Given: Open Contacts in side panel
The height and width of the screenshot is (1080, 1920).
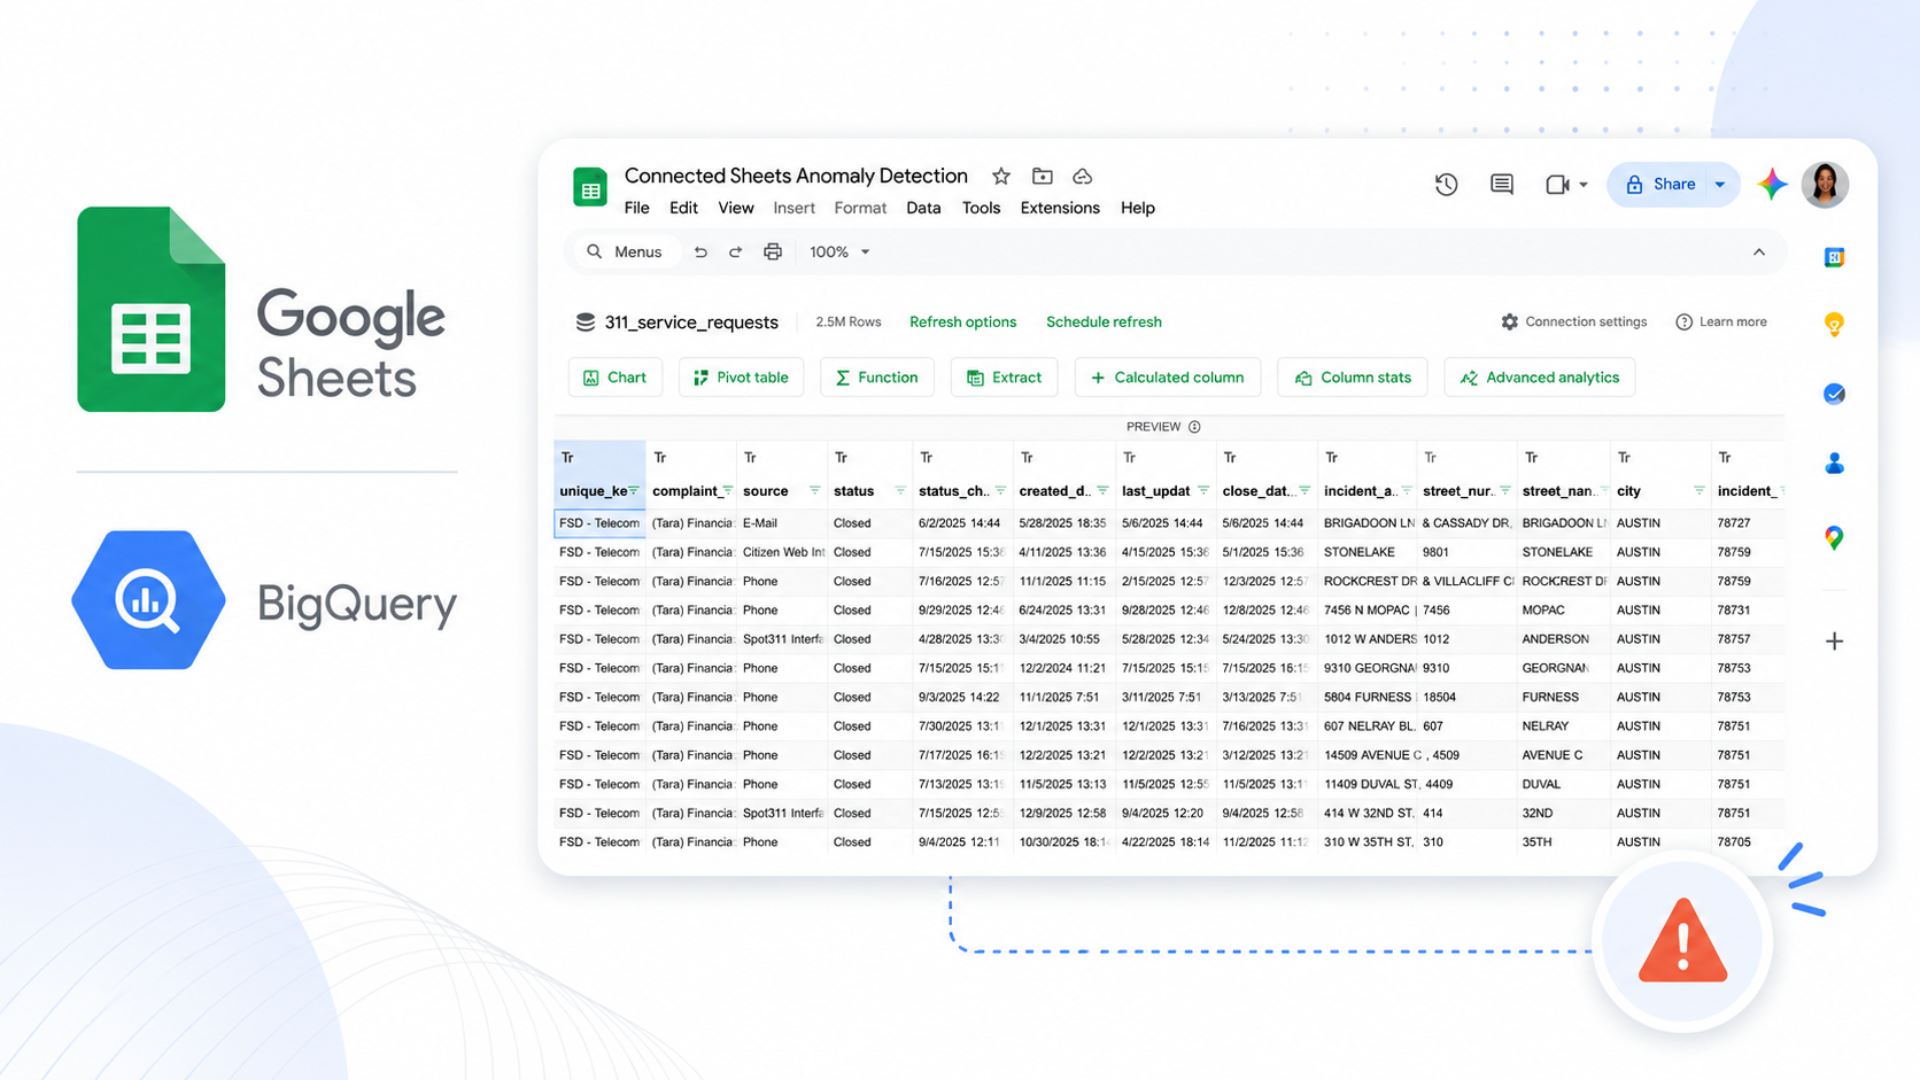Looking at the screenshot, I should [x=1834, y=463].
